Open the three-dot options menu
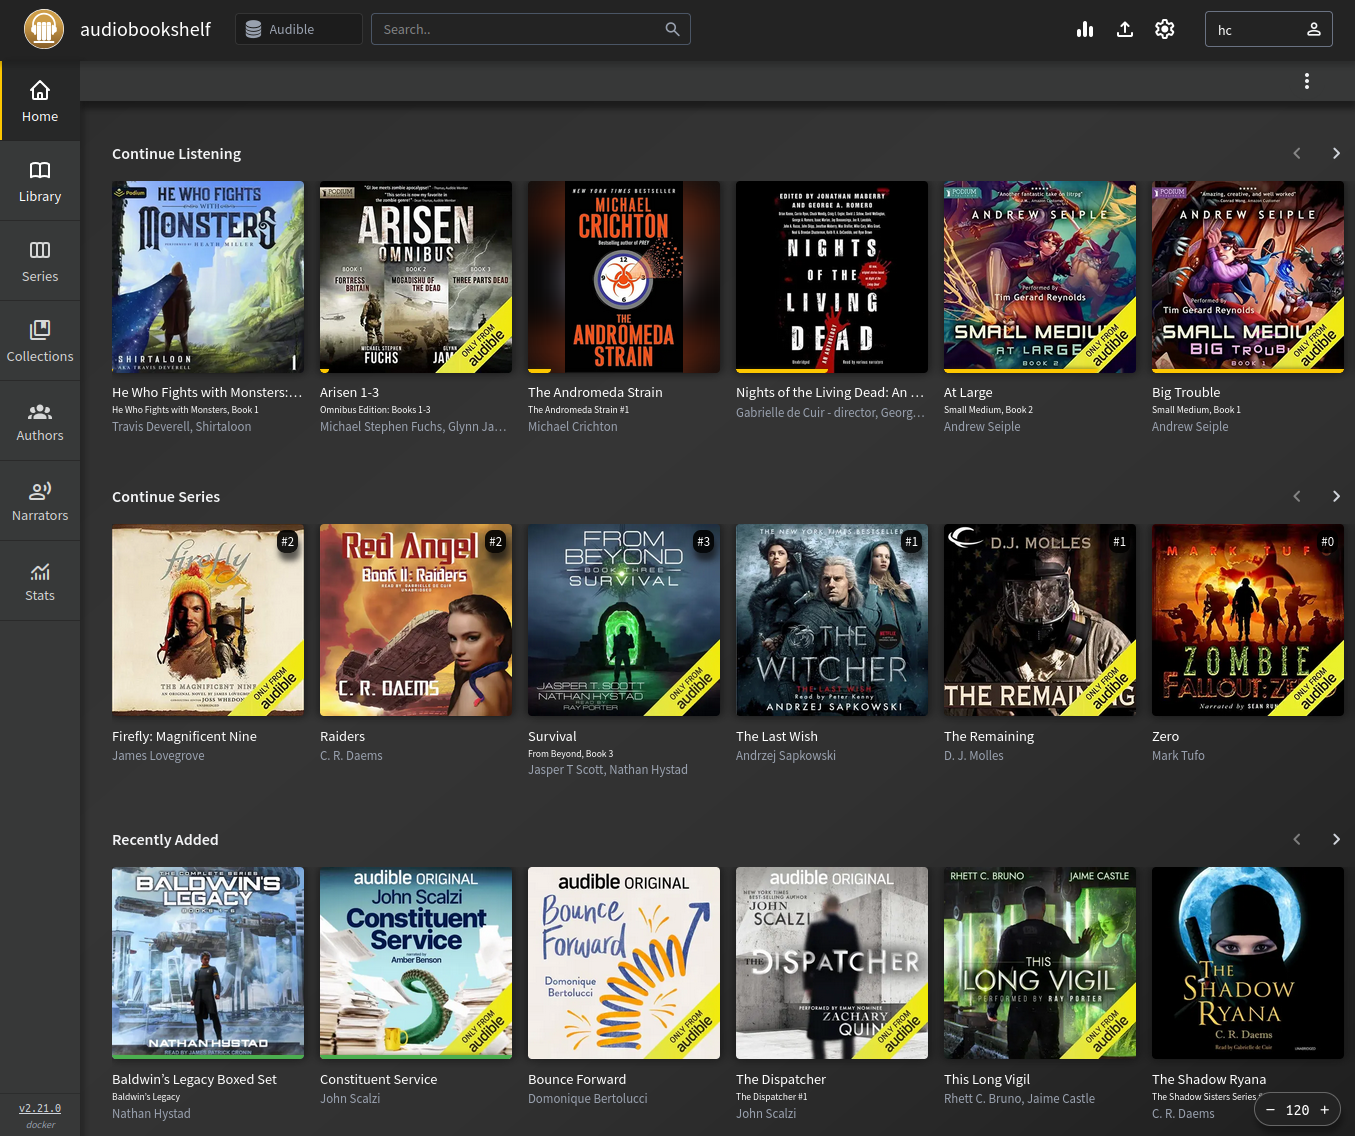Viewport: 1355px width, 1136px height. (x=1306, y=81)
